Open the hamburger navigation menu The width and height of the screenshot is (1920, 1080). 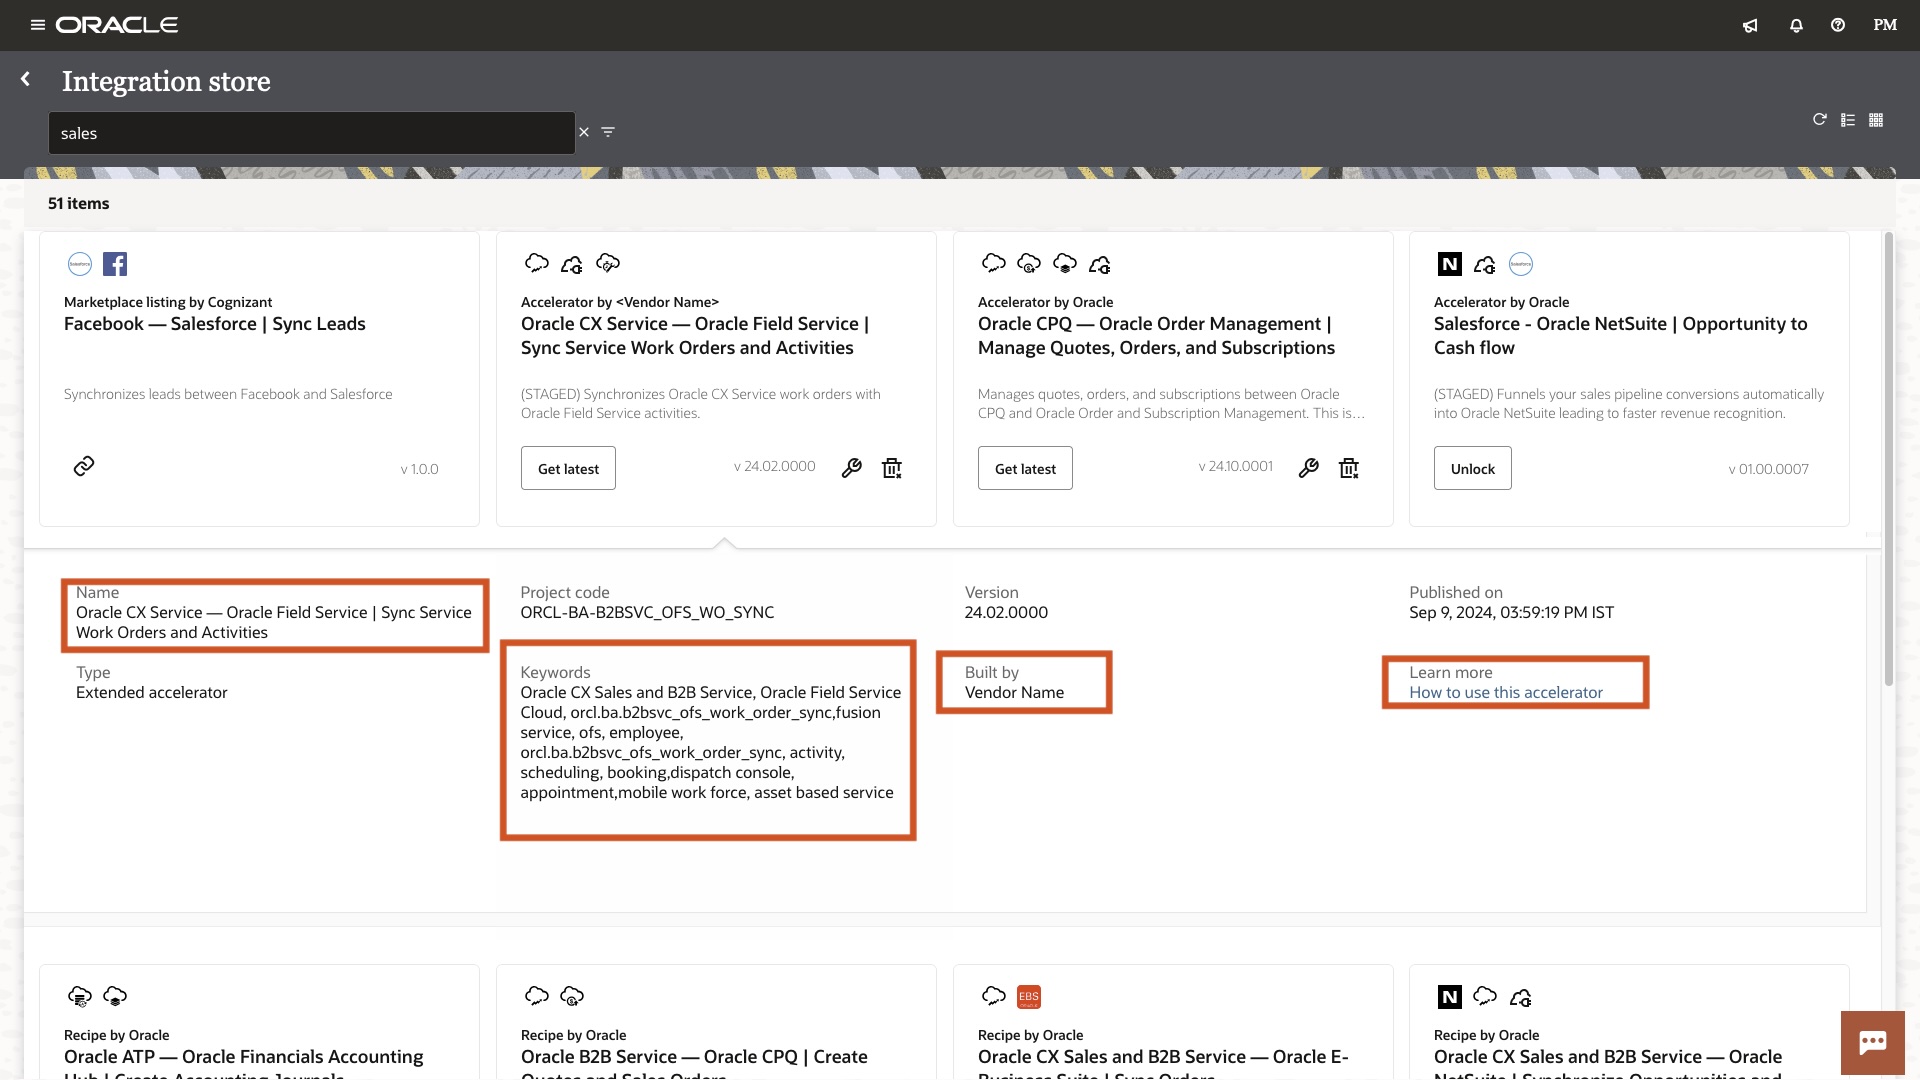tap(38, 25)
